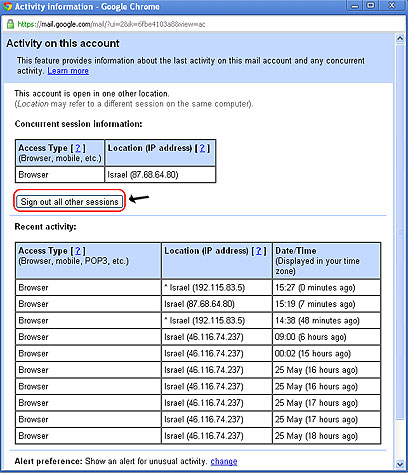Screen dimensions: 408x473
Task: Open the help link beside Location in the recent activity table
Action: point(259,250)
